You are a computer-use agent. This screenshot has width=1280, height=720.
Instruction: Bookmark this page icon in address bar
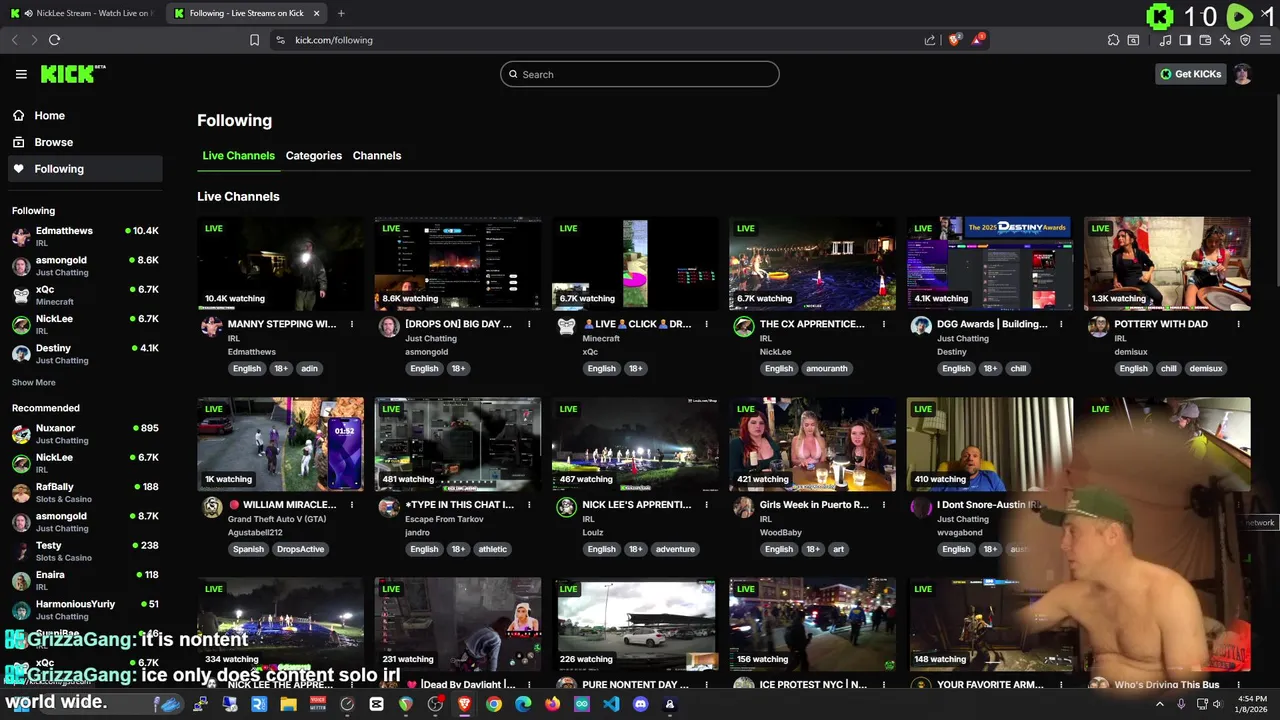coord(254,40)
